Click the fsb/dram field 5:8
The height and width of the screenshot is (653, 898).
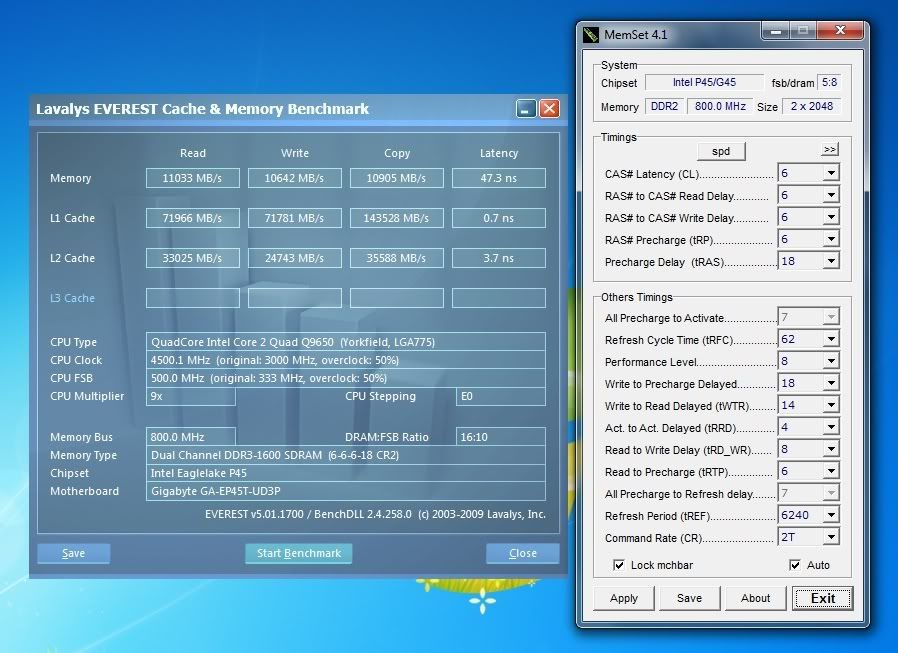829,82
